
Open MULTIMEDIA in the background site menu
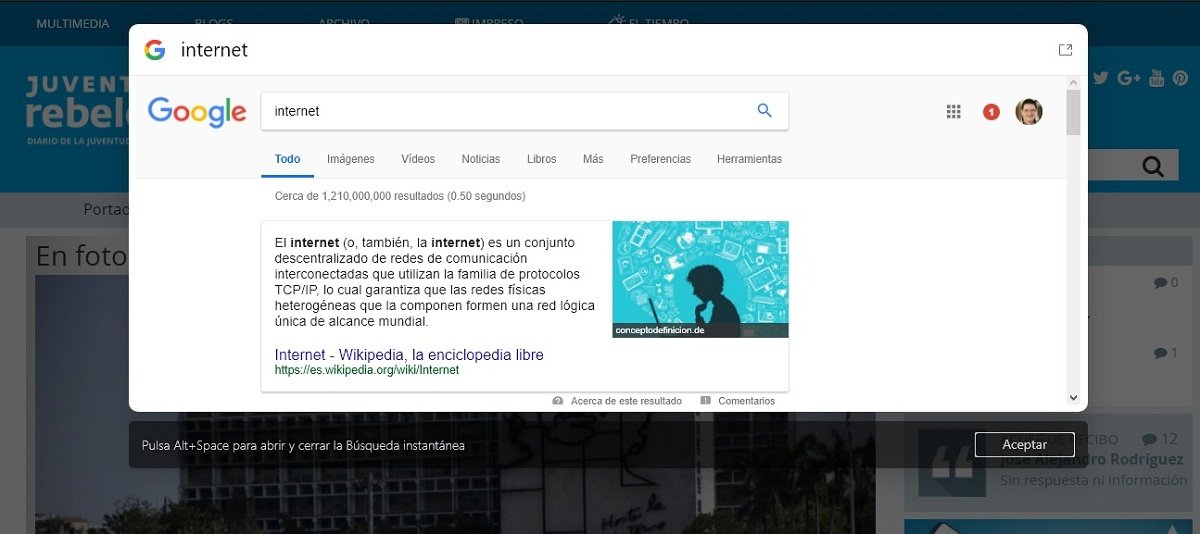tap(73, 23)
